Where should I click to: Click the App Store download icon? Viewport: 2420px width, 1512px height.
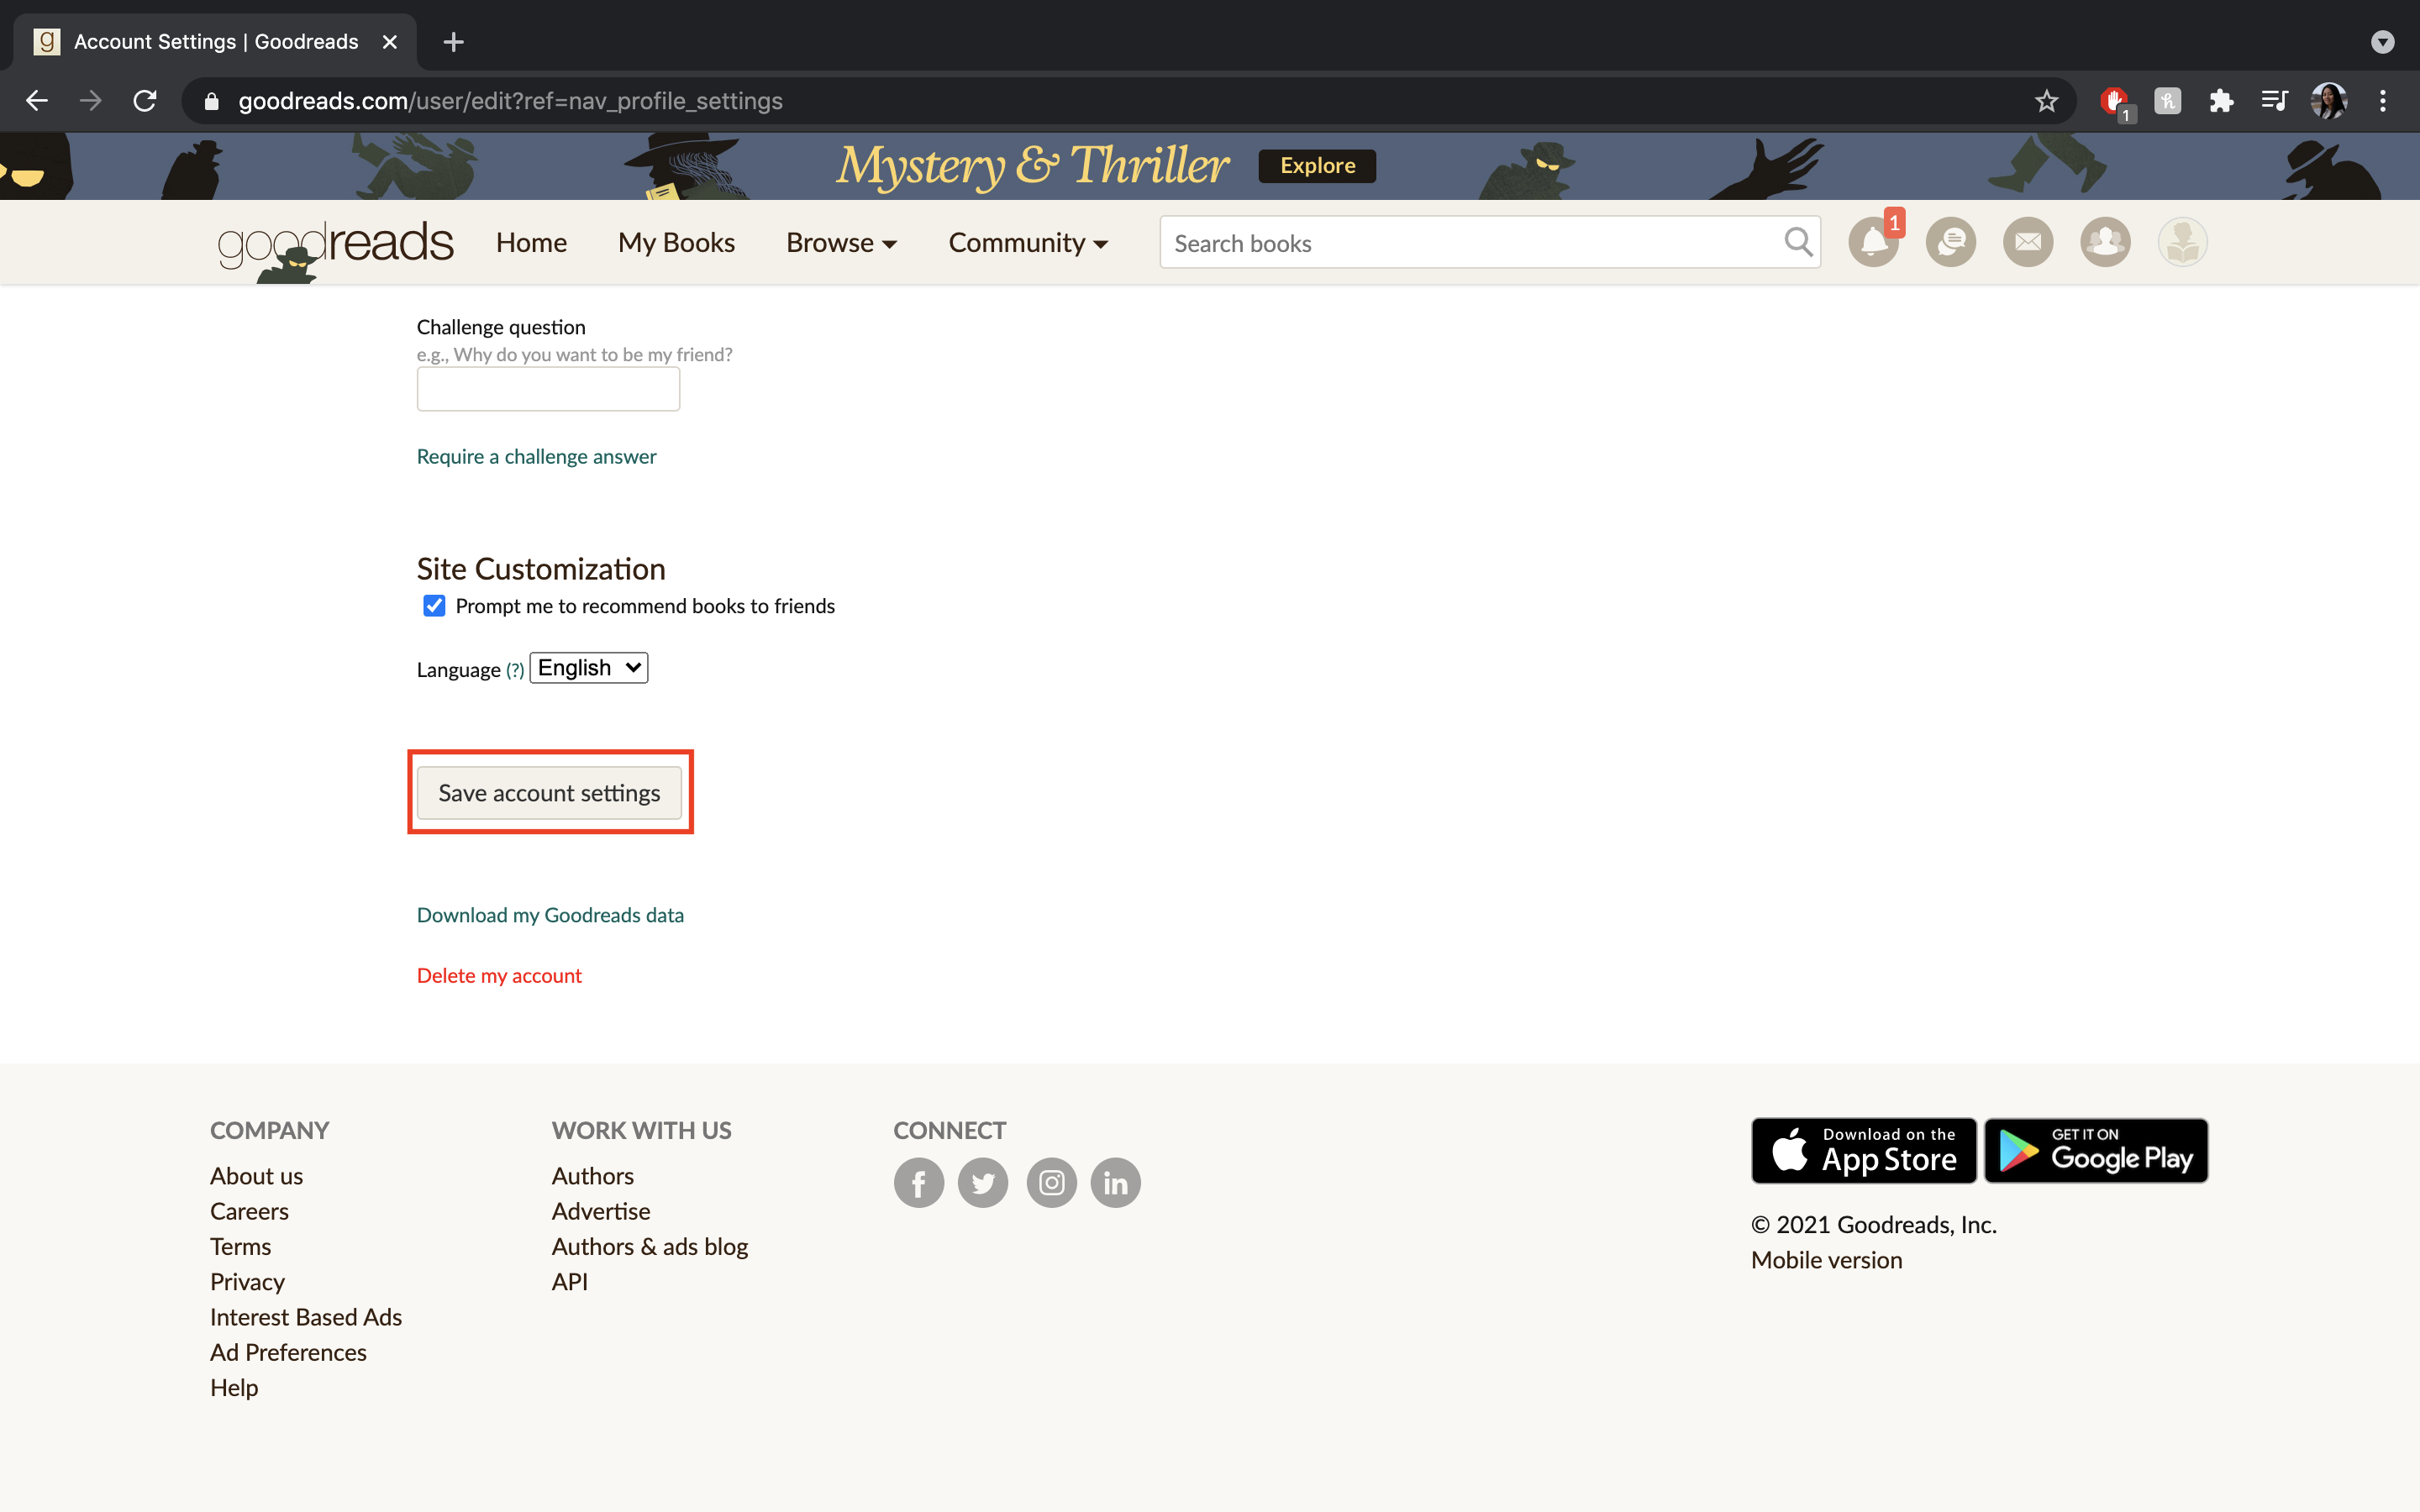(x=1863, y=1150)
